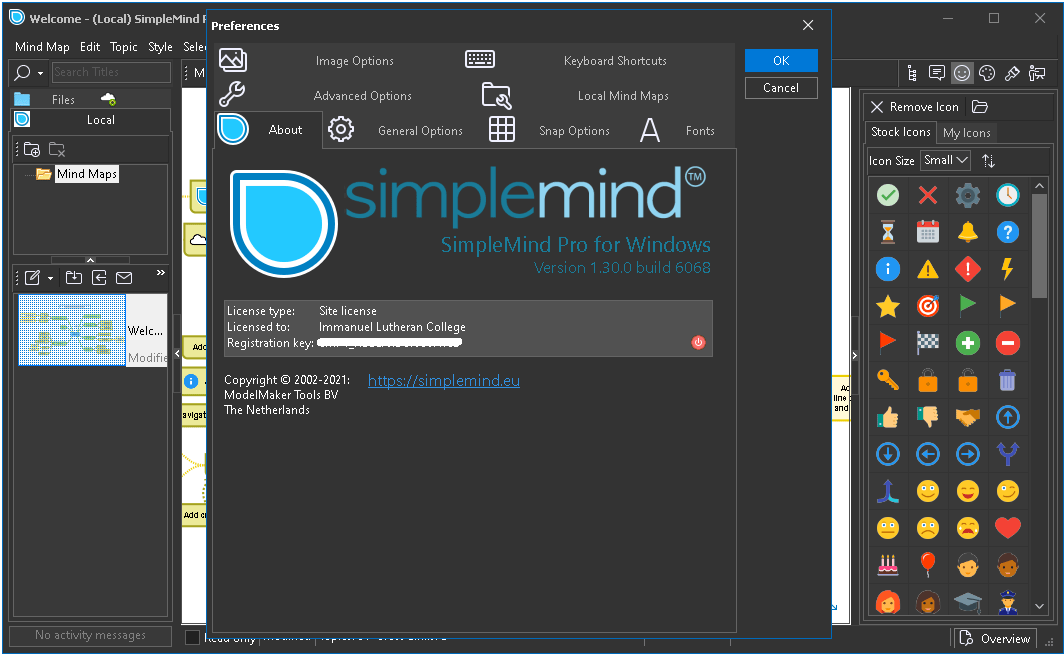Viewport: 1064px width, 656px height.
Task: Click the red power button by registration key
Action: coord(698,343)
